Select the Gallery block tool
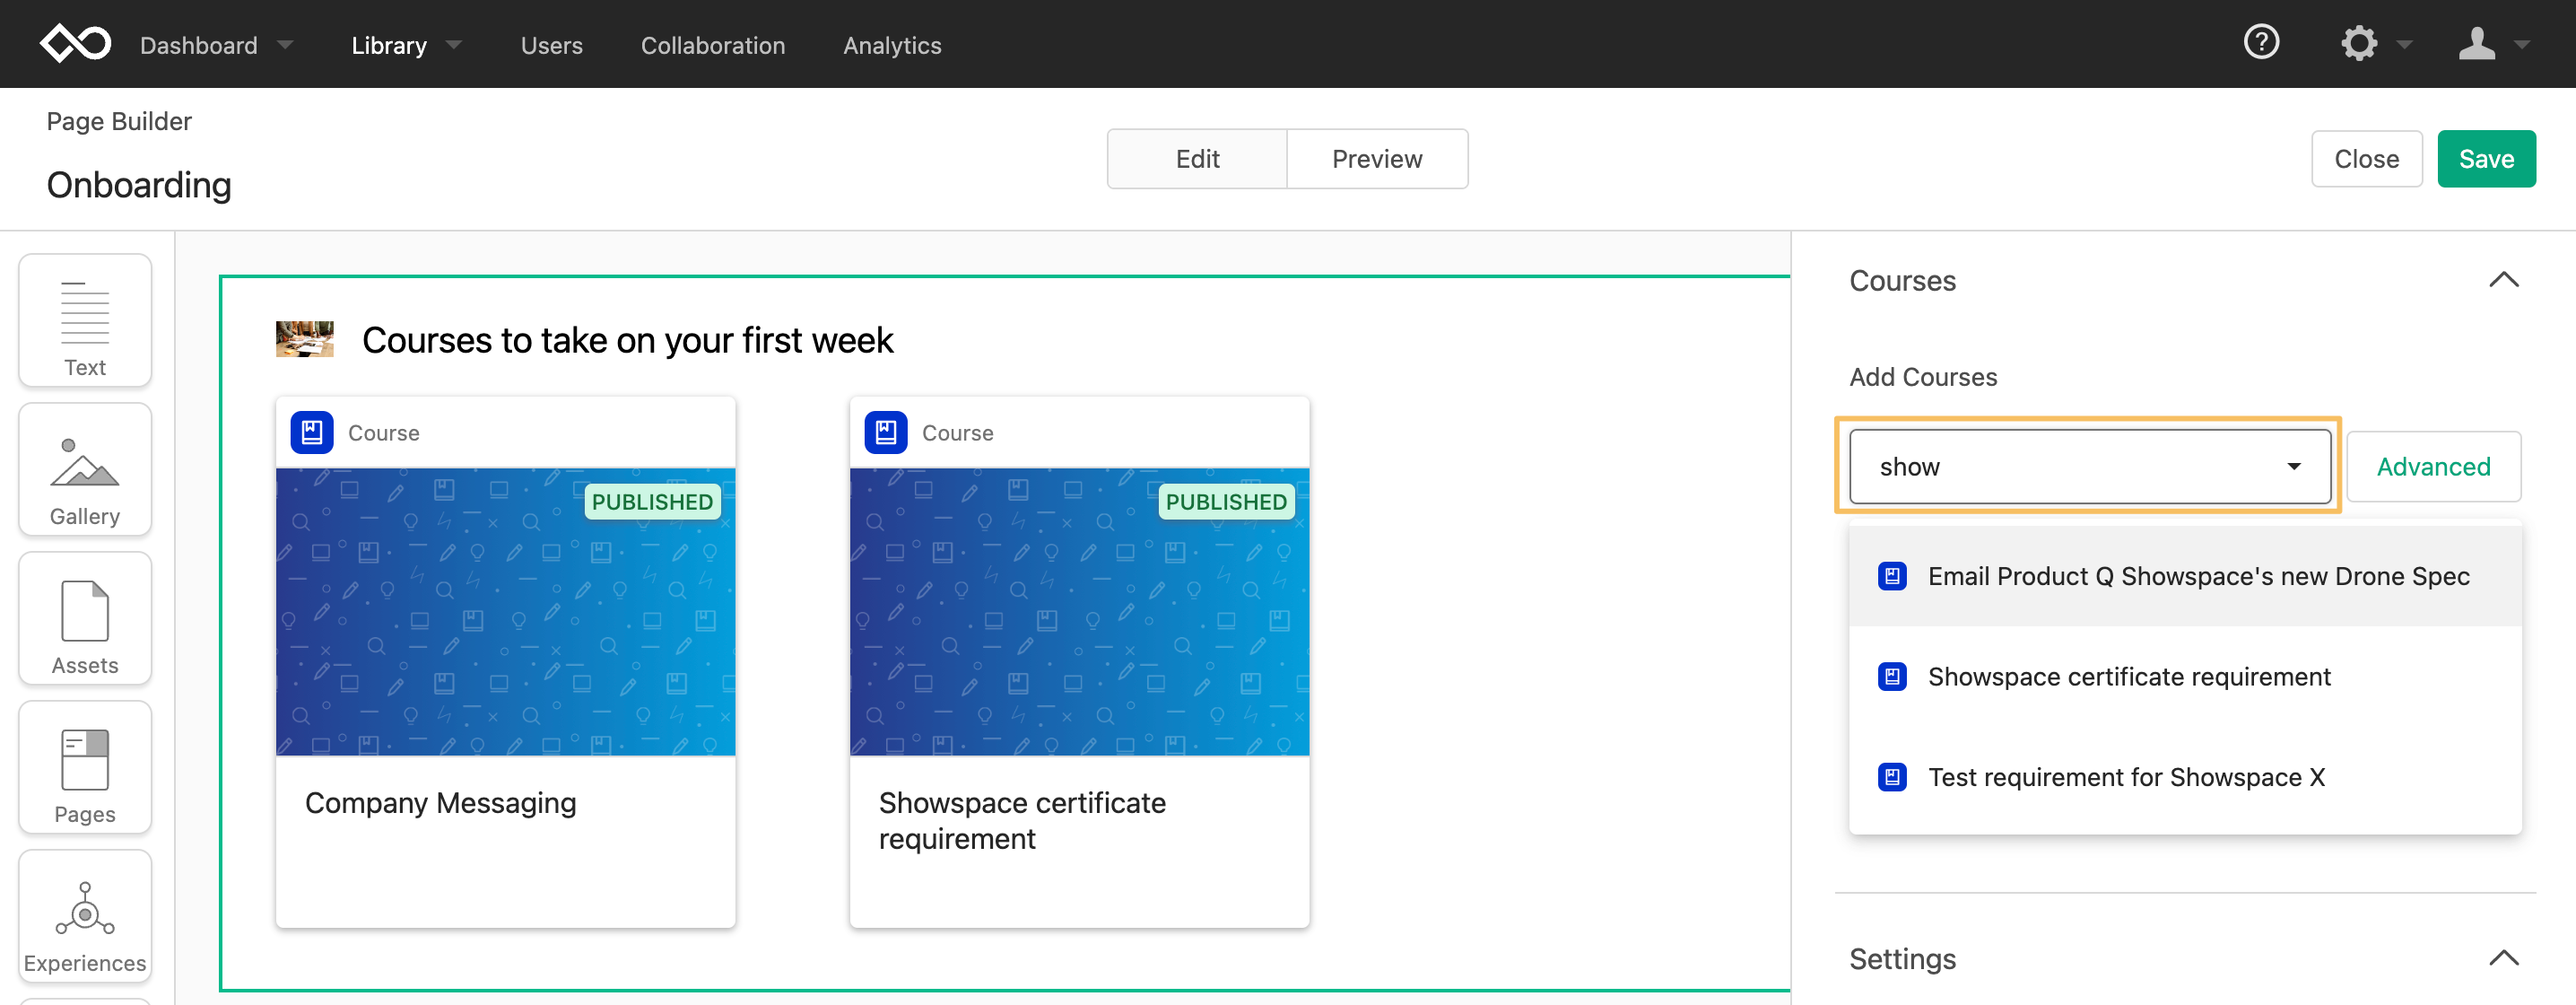 point(85,470)
